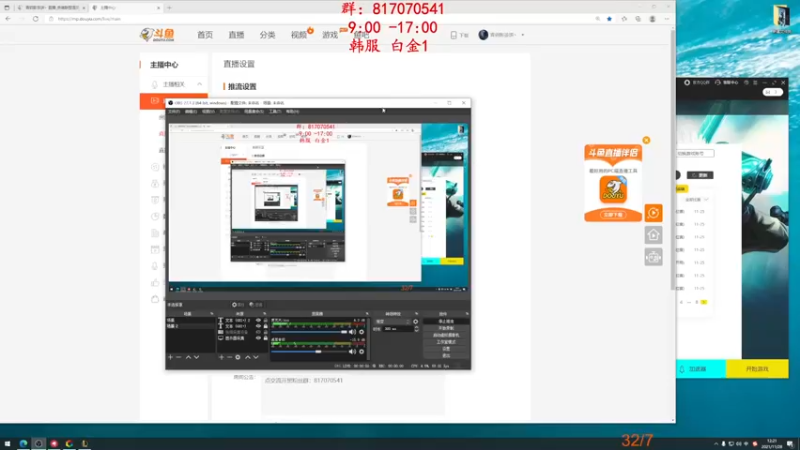Toggle visibility of the second text source

click(x=258, y=326)
